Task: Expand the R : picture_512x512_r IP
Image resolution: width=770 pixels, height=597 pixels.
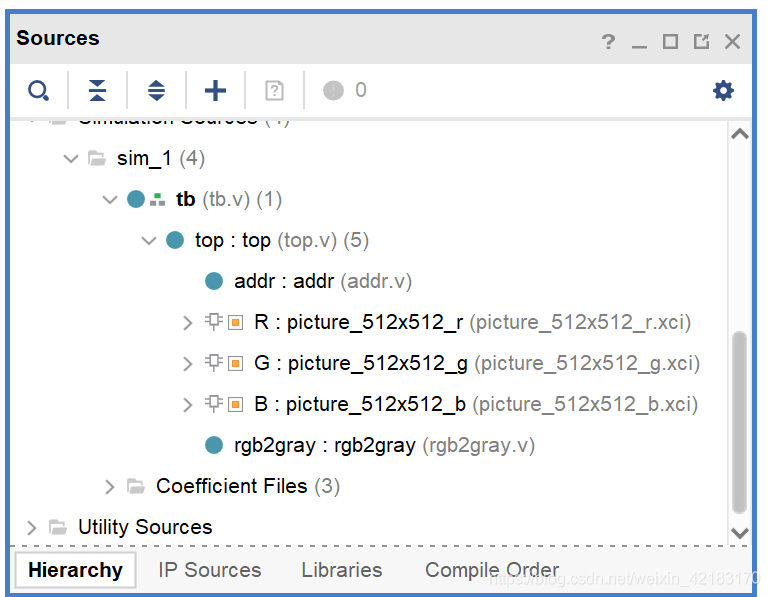Action: pos(188,323)
